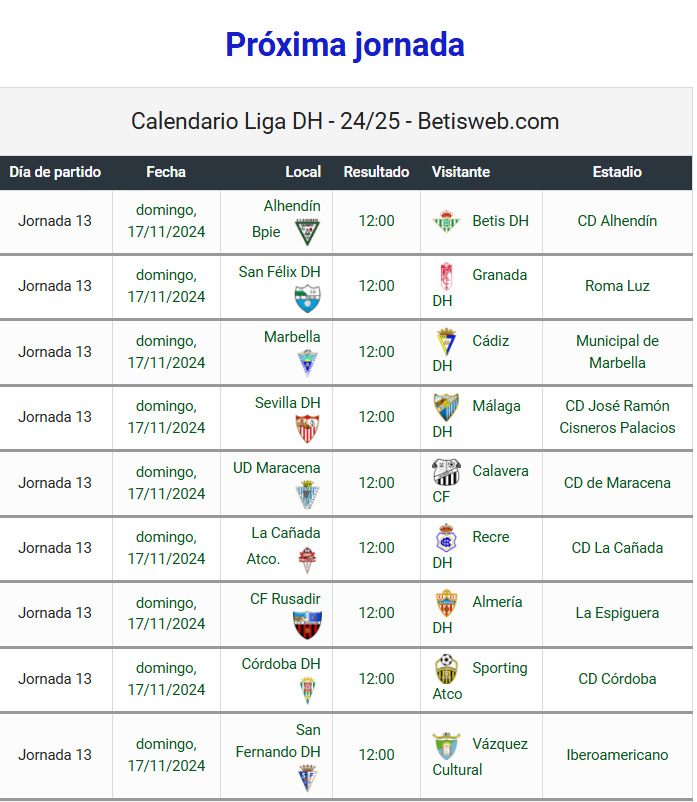Select the Resultado column header
Viewport: 697px width, 802px height.
point(376,172)
